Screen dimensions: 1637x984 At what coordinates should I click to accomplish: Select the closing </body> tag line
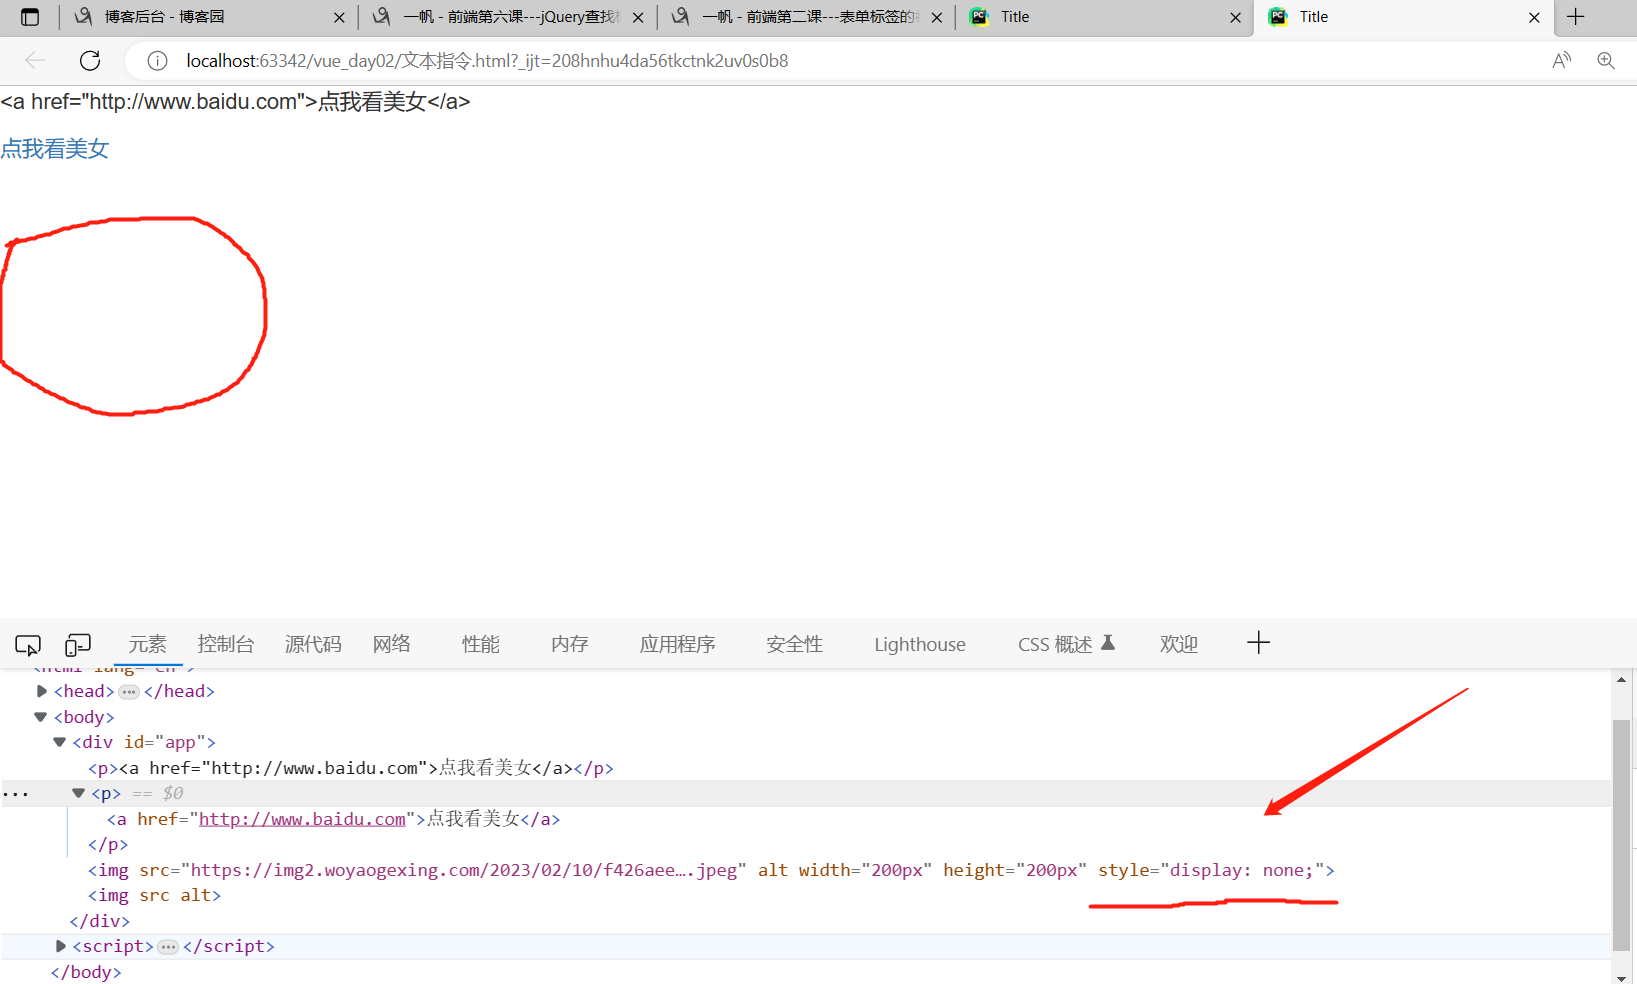[86, 972]
